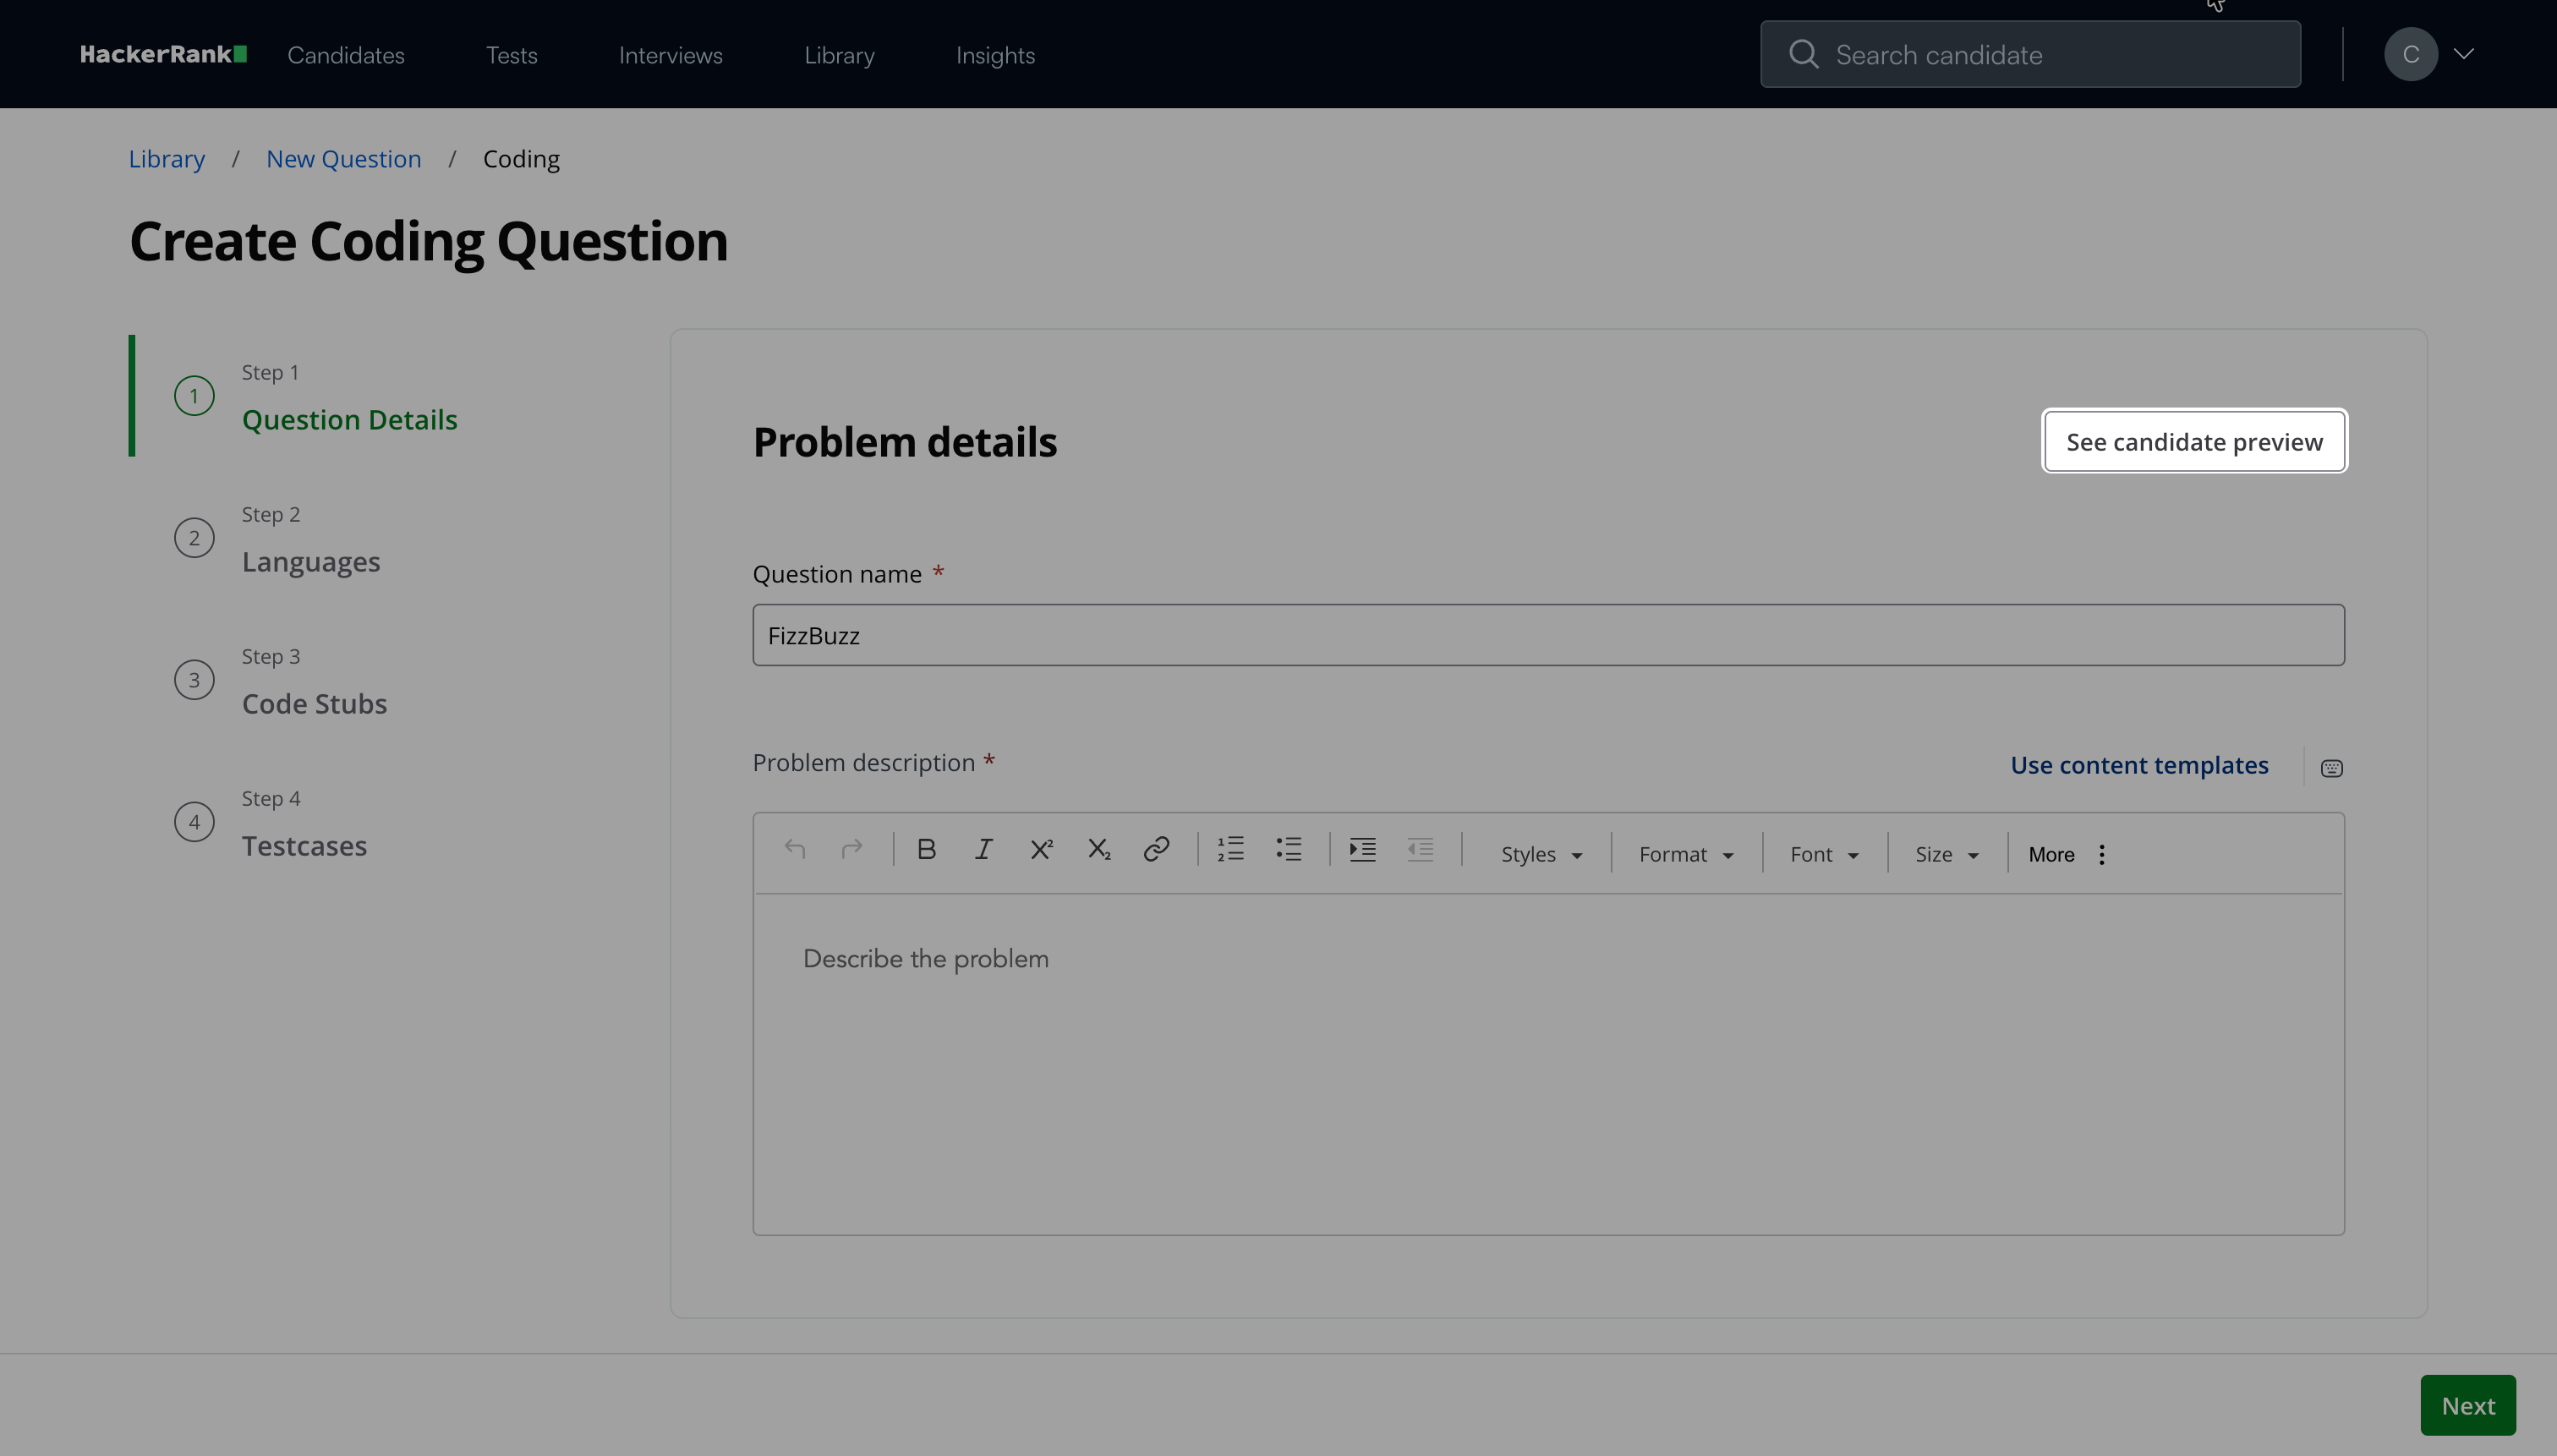Increase indent in the editor

point(1362,850)
